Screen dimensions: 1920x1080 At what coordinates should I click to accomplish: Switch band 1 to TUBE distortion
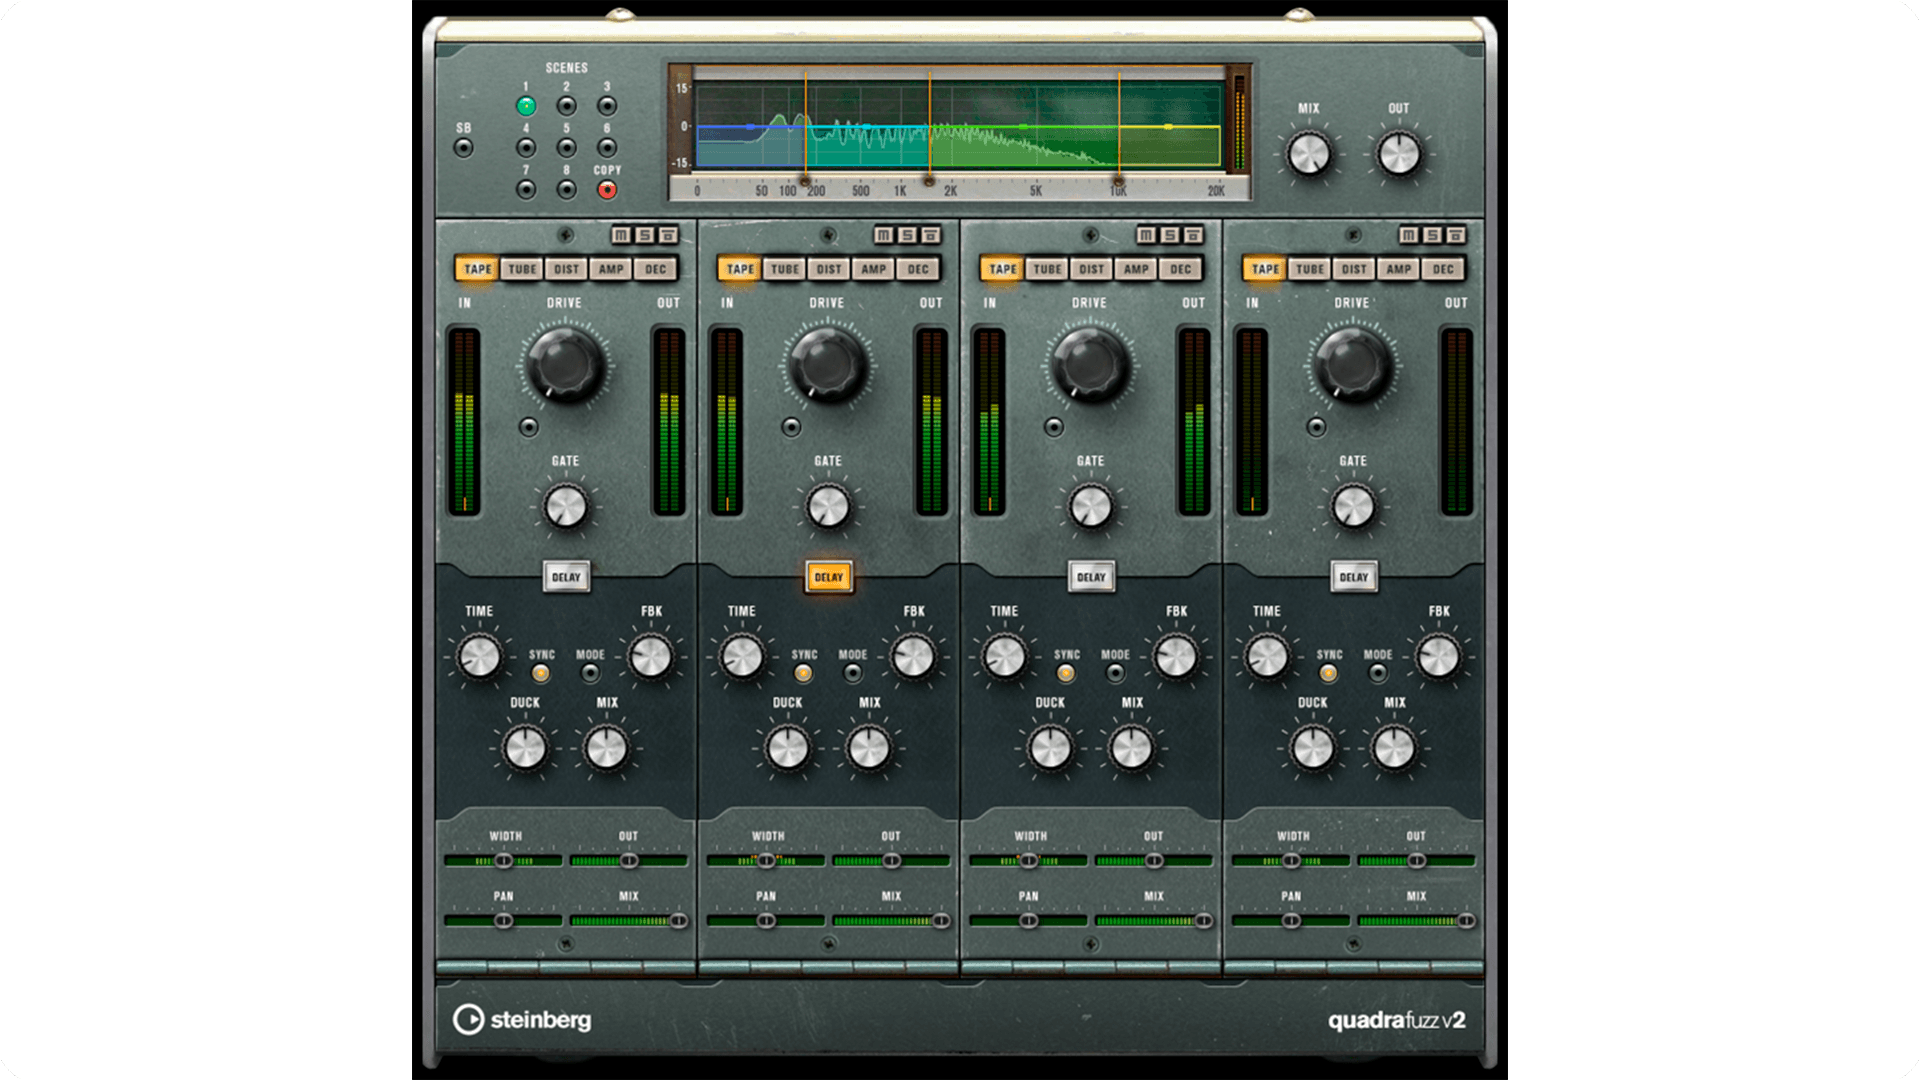click(522, 269)
